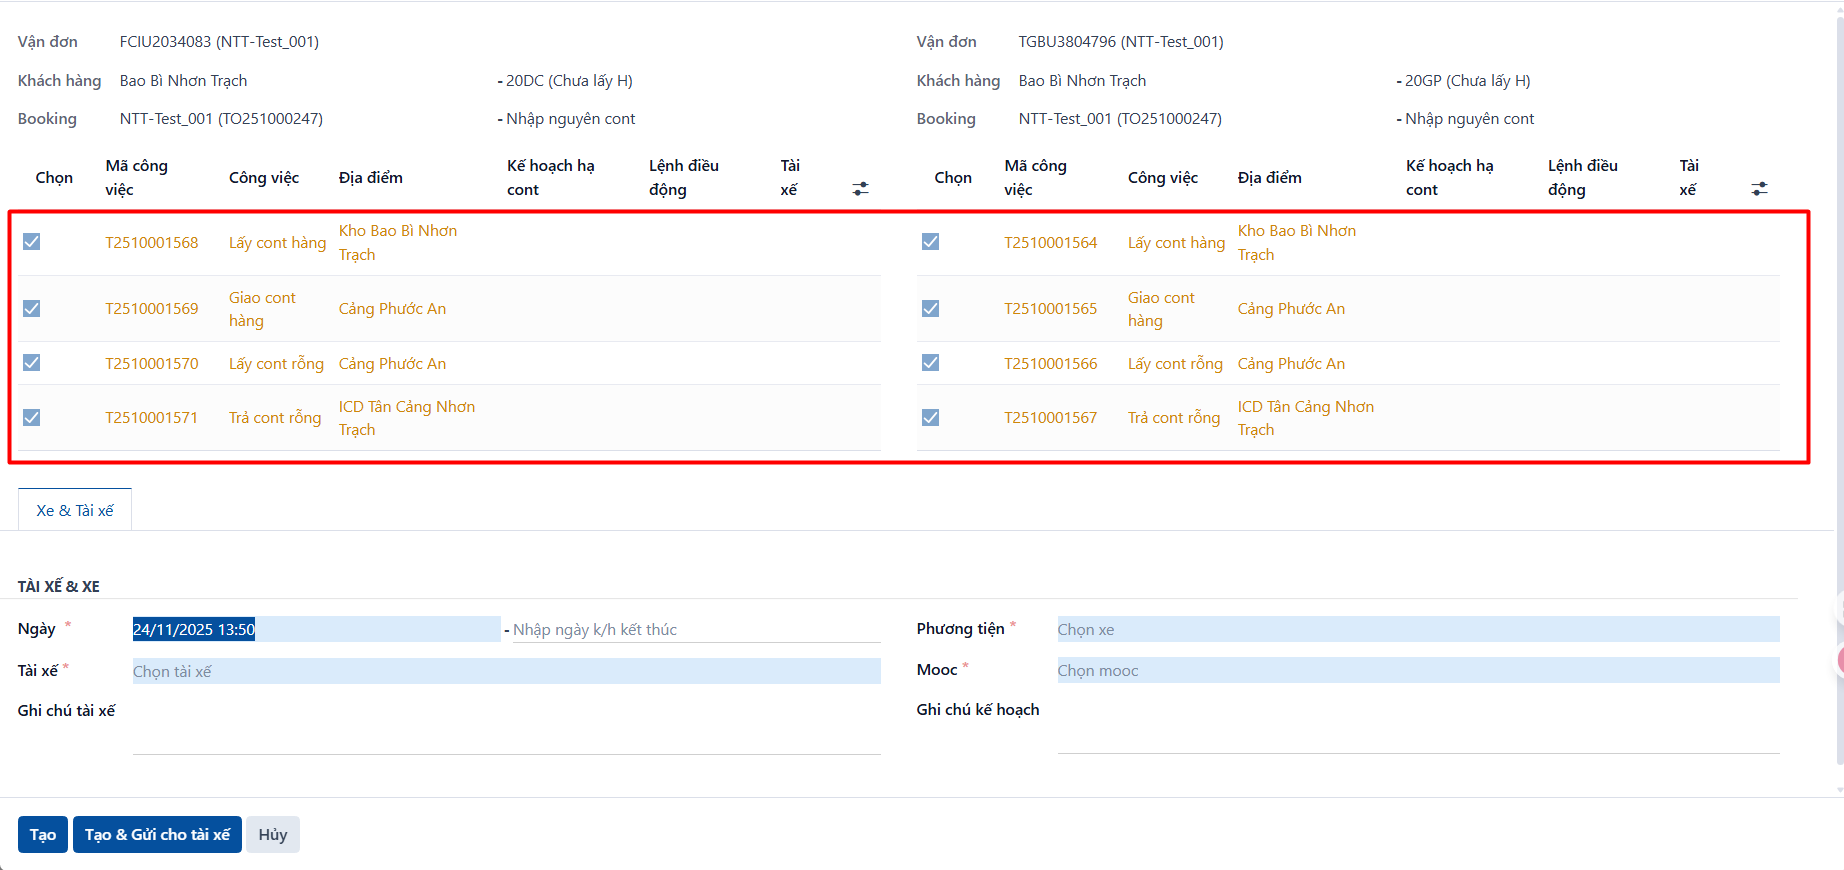Click 'Lệnh điều động' header in left table
1844x870 pixels.
click(684, 178)
